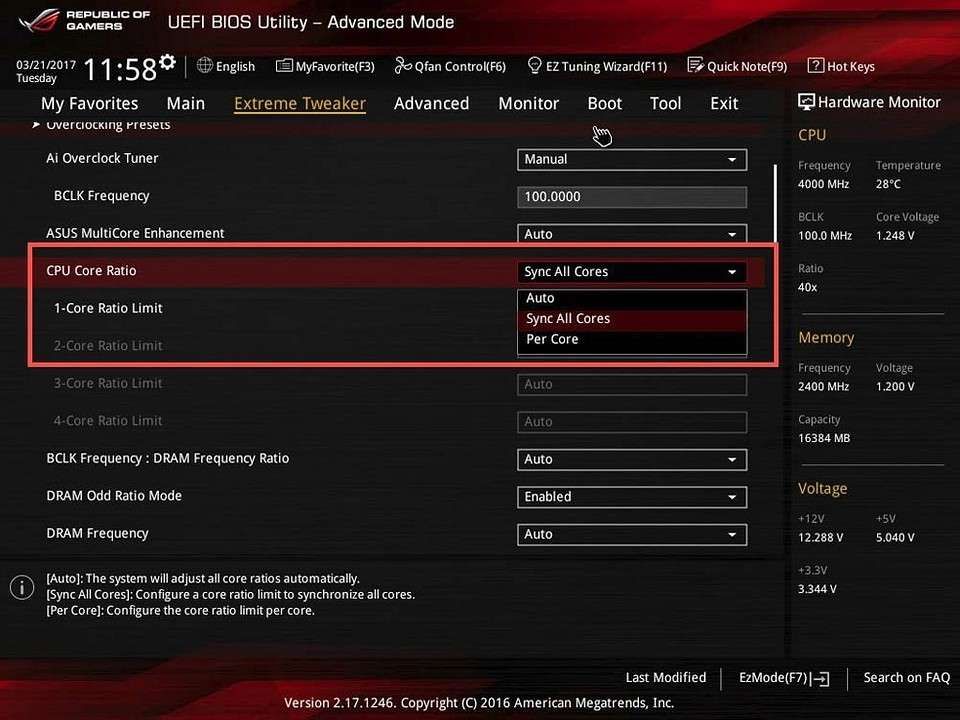
Task: Expand the ASUS MultiCore Enhancement dropdown
Action: (x=631, y=234)
